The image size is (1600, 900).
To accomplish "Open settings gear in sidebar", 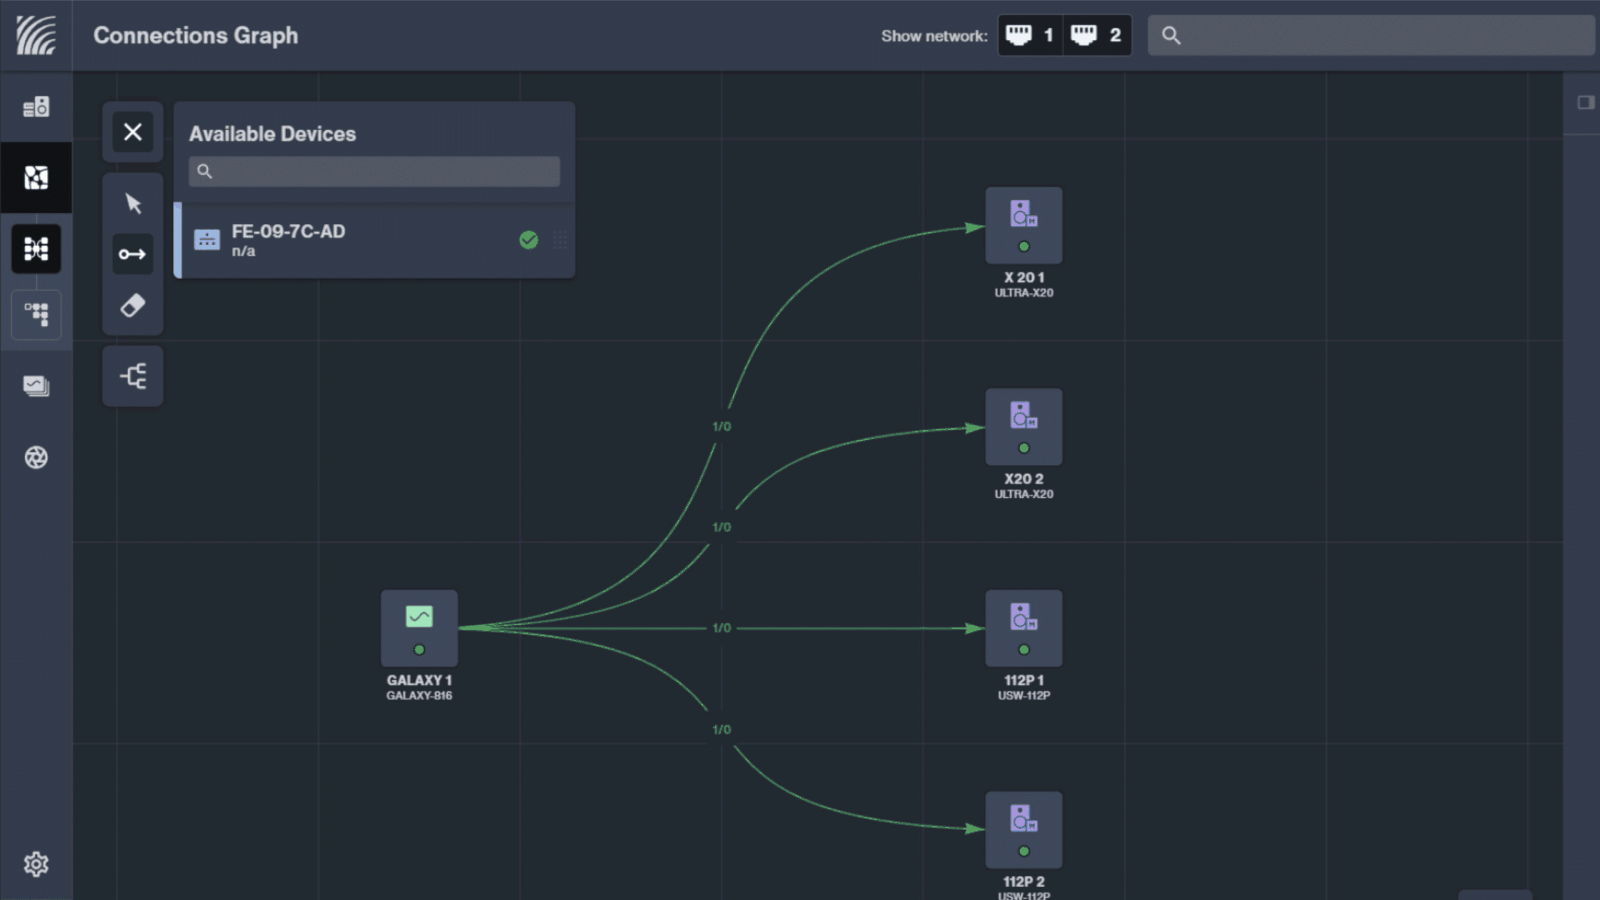I will (36, 864).
